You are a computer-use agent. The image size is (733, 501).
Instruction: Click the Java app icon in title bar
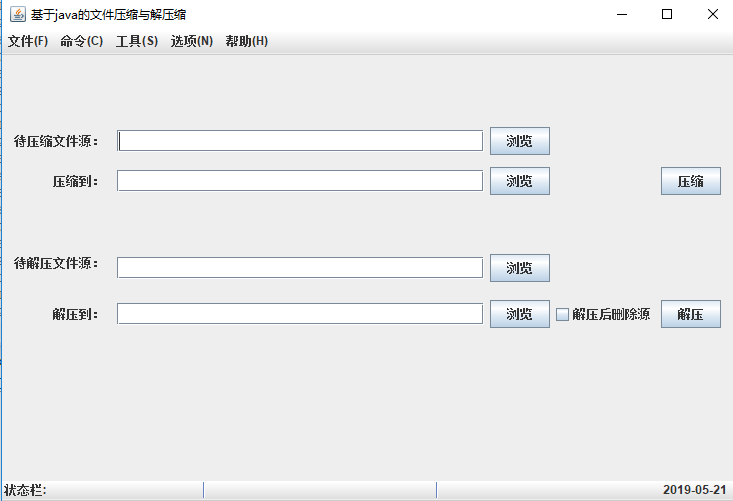click(x=18, y=14)
